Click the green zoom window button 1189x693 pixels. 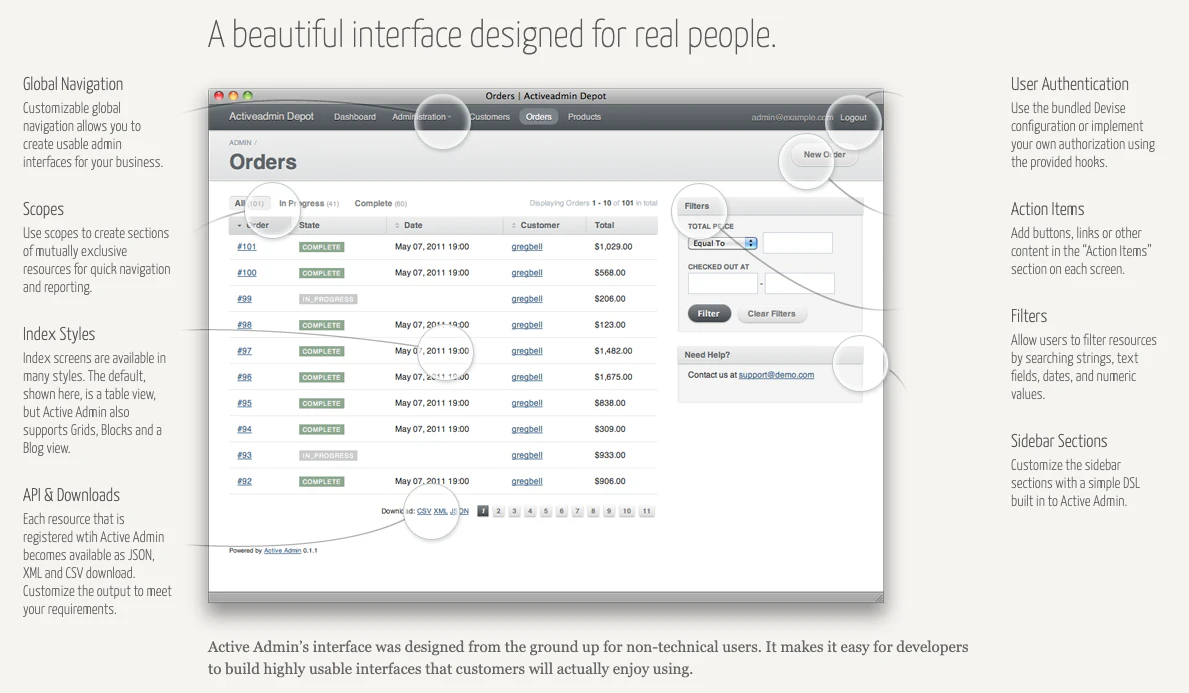coord(247,96)
